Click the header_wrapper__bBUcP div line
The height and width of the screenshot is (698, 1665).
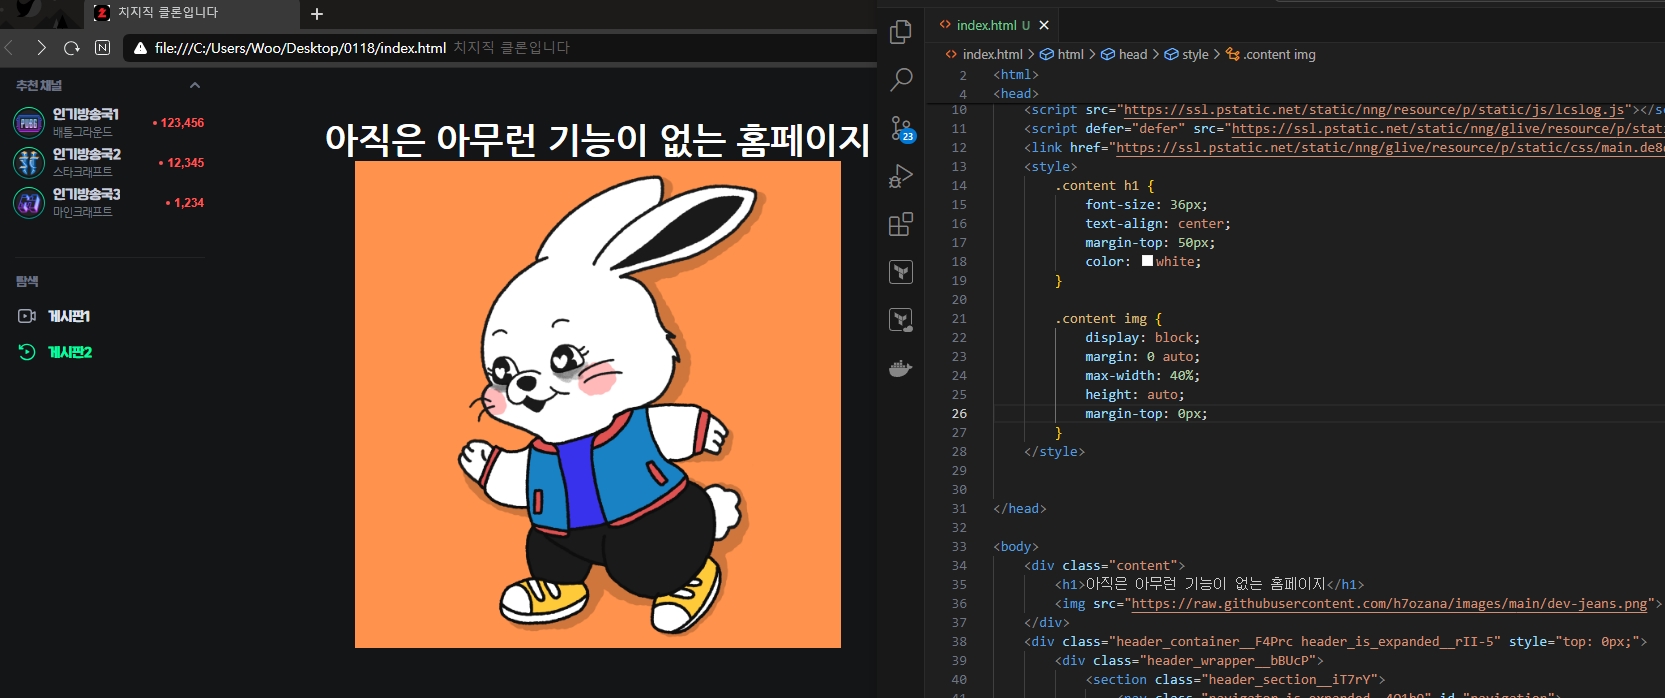tap(1189, 661)
